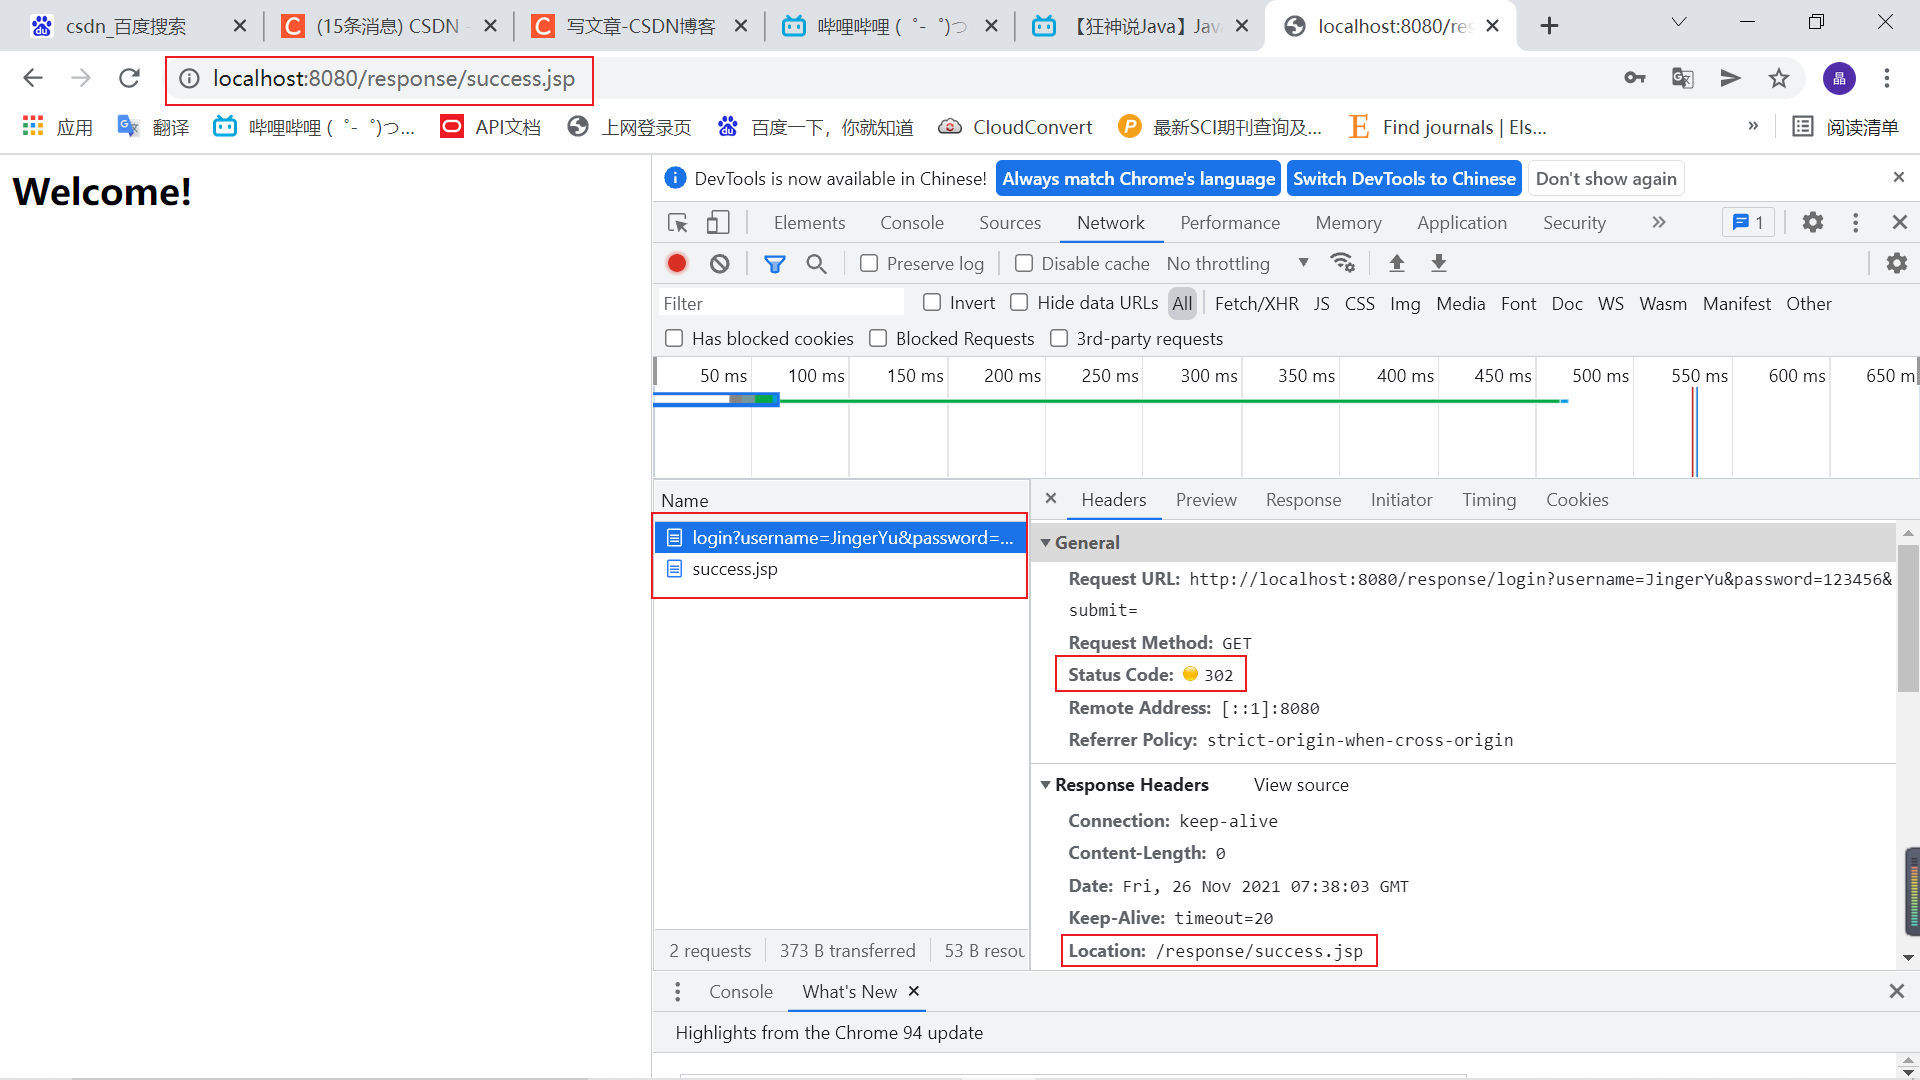The height and width of the screenshot is (1080, 1920).
Task: Collapse the General section
Action: pos(1046,542)
